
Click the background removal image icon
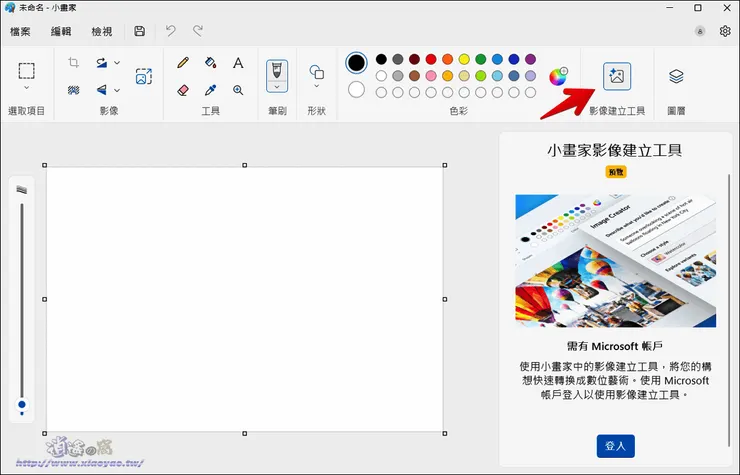tap(73, 90)
